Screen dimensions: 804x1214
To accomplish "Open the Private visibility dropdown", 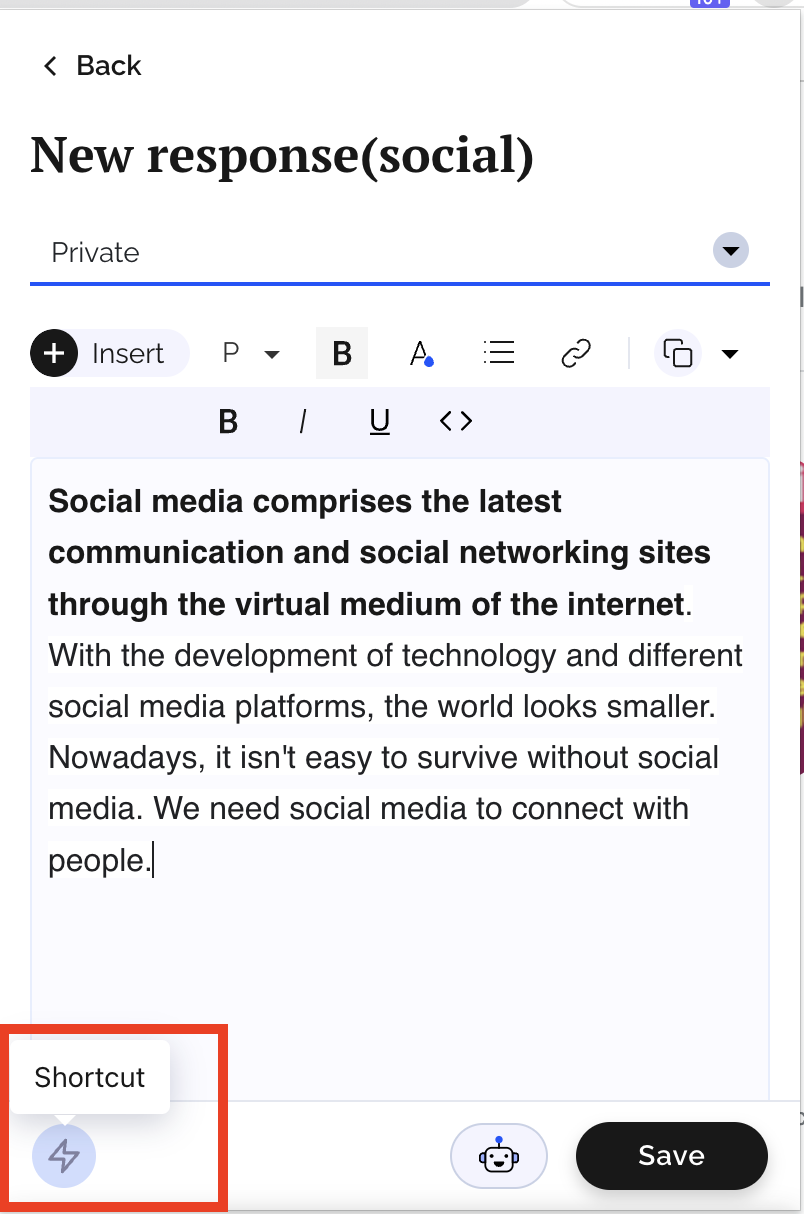I will (400, 252).
